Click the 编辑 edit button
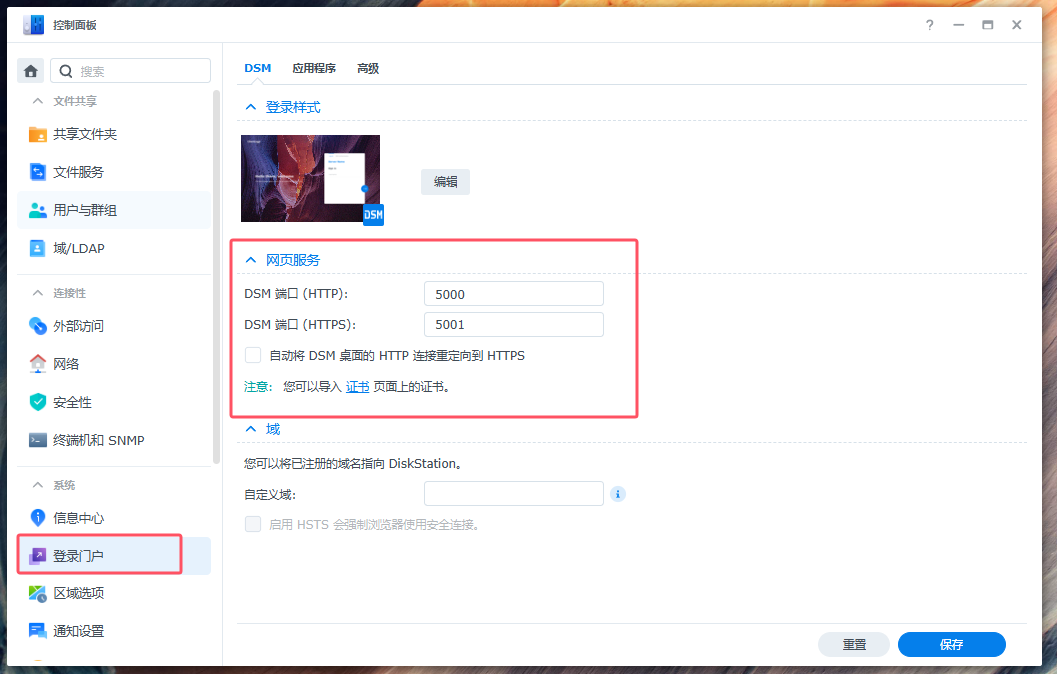 coord(445,182)
